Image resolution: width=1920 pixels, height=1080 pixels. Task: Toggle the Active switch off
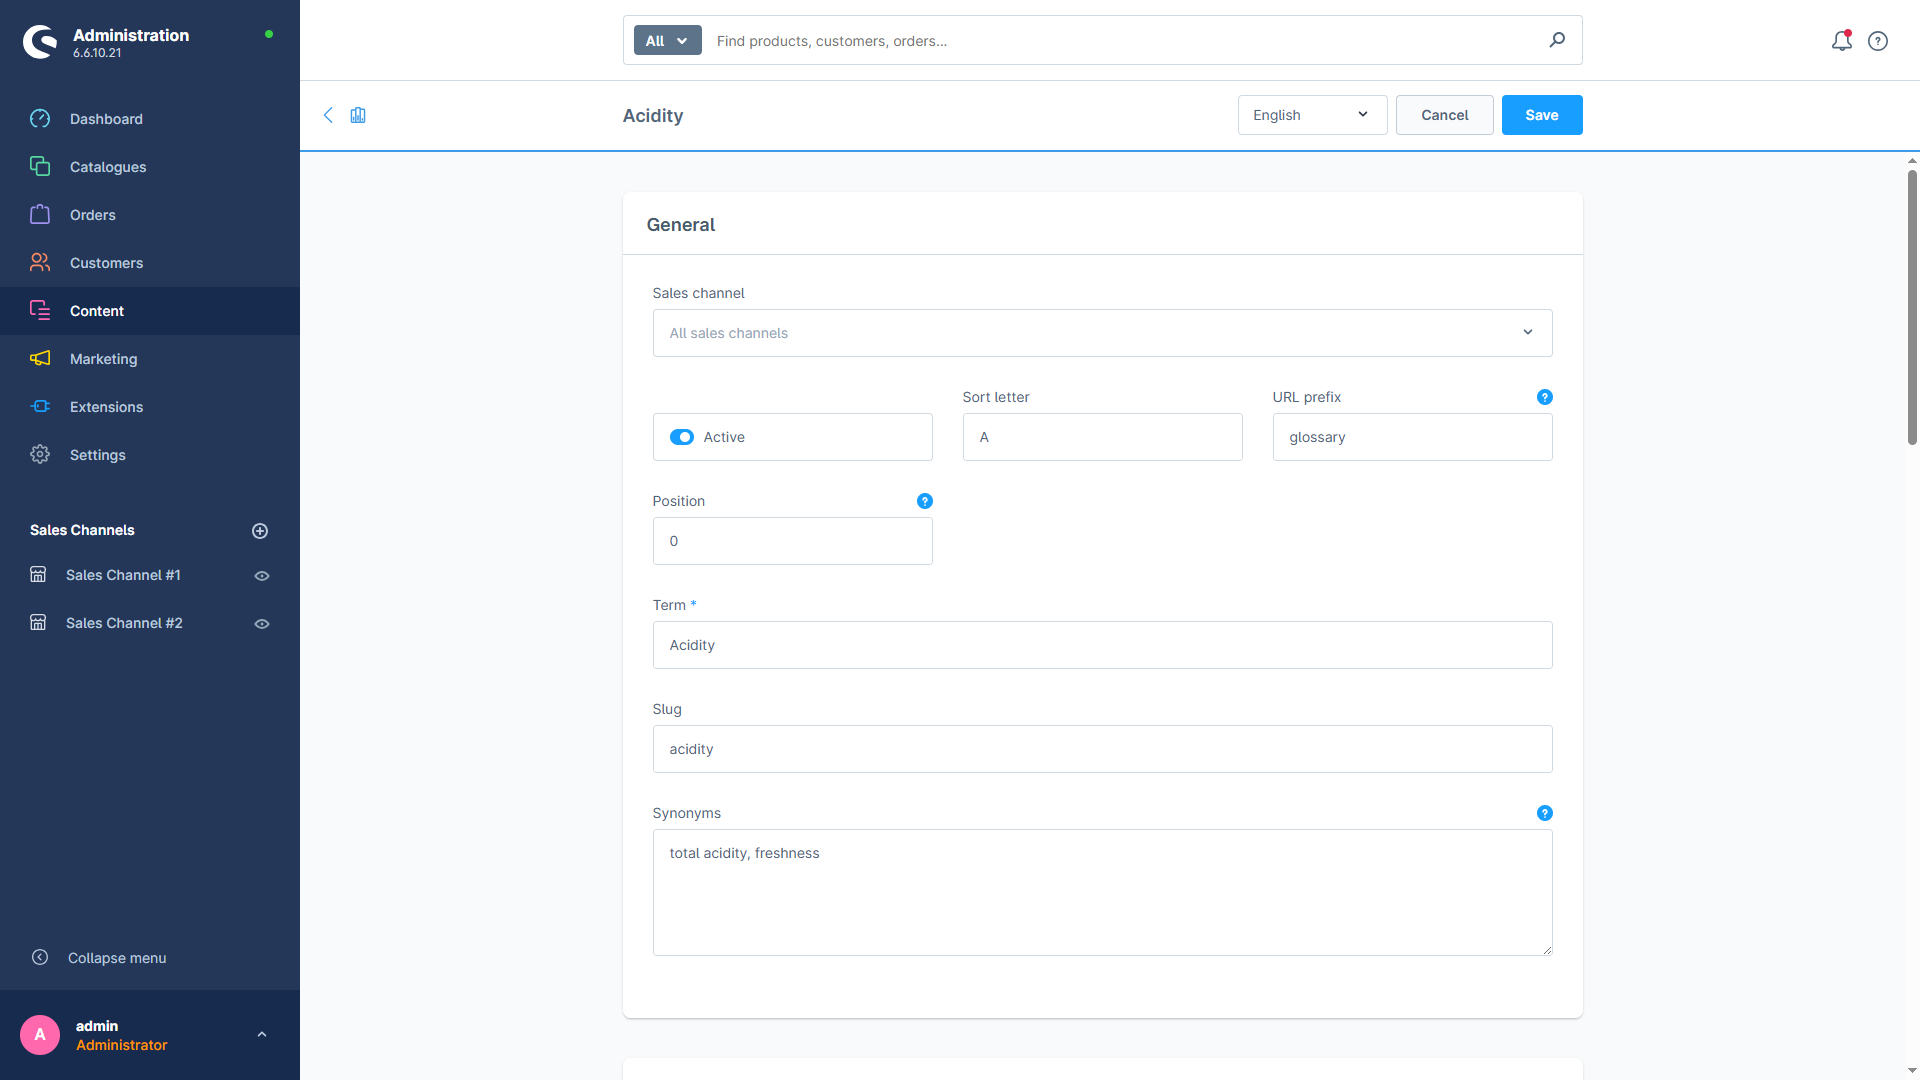pos(682,437)
